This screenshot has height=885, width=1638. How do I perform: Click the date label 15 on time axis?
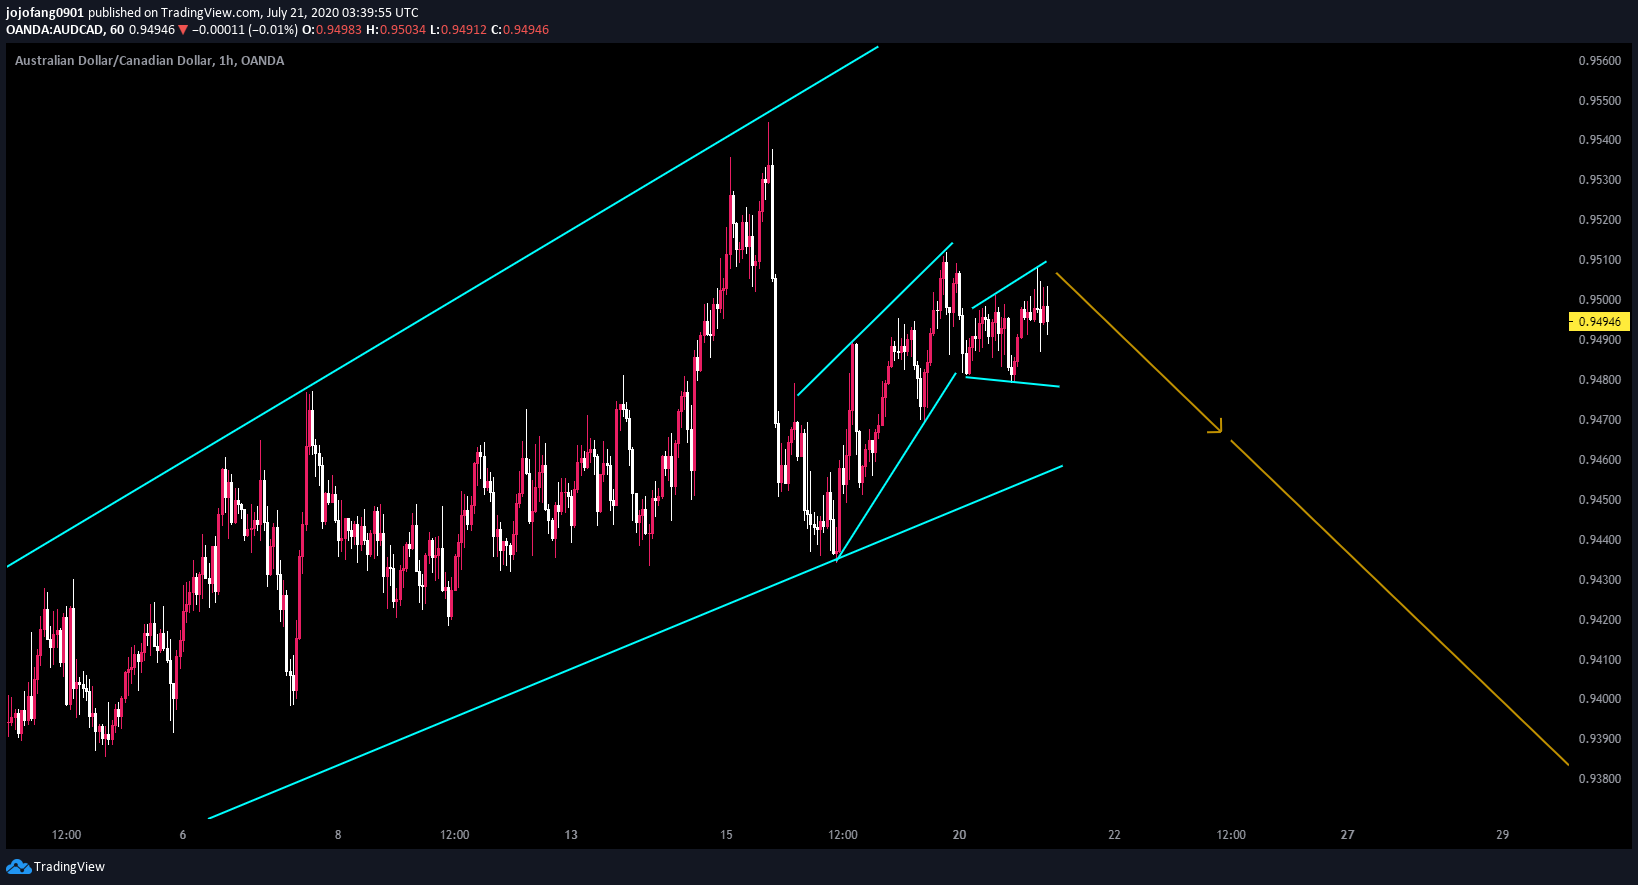[x=726, y=835]
